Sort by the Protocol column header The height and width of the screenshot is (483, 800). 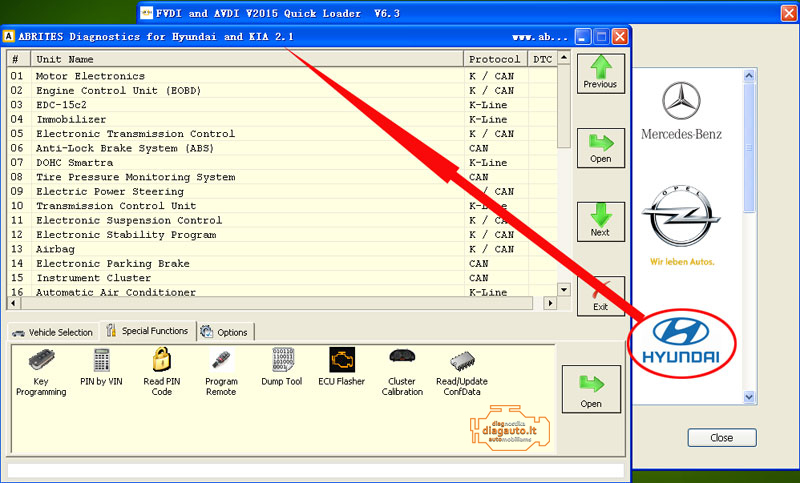495,59
